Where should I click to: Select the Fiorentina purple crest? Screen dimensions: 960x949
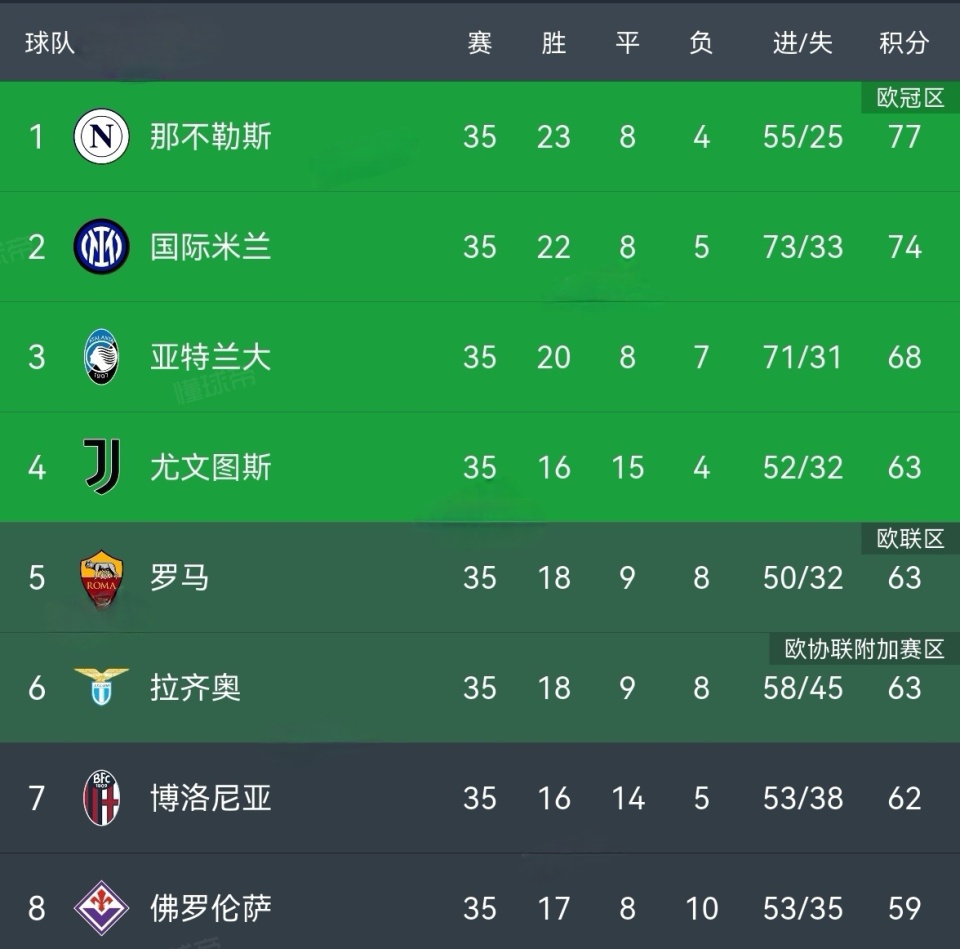click(x=101, y=908)
